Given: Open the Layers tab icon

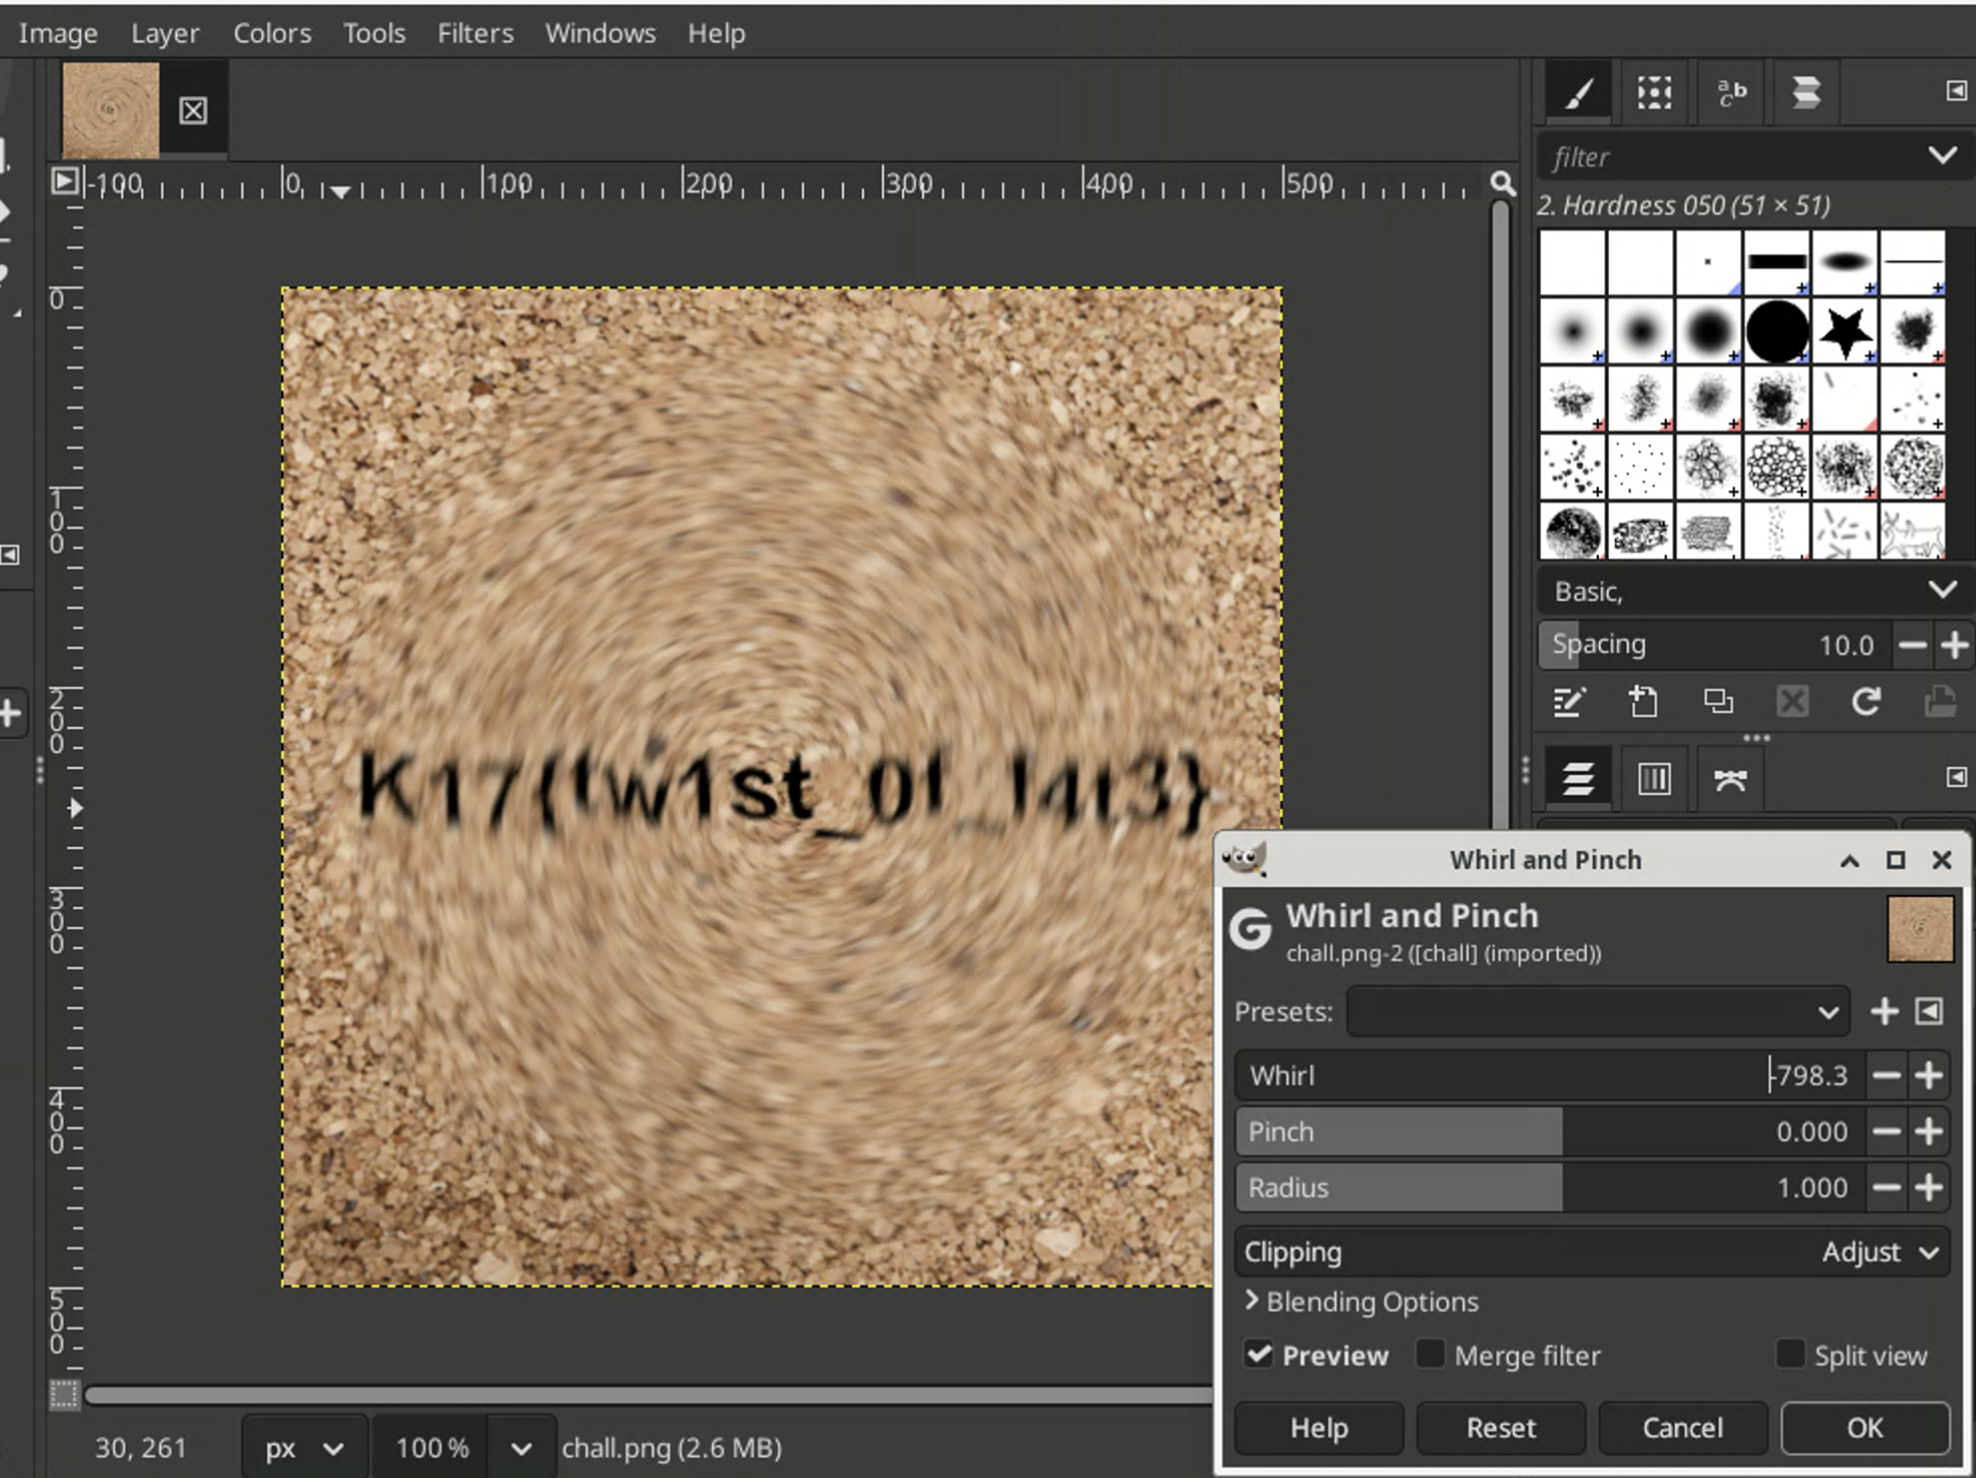Looking at the screenshot, I should click(1578, 778).
